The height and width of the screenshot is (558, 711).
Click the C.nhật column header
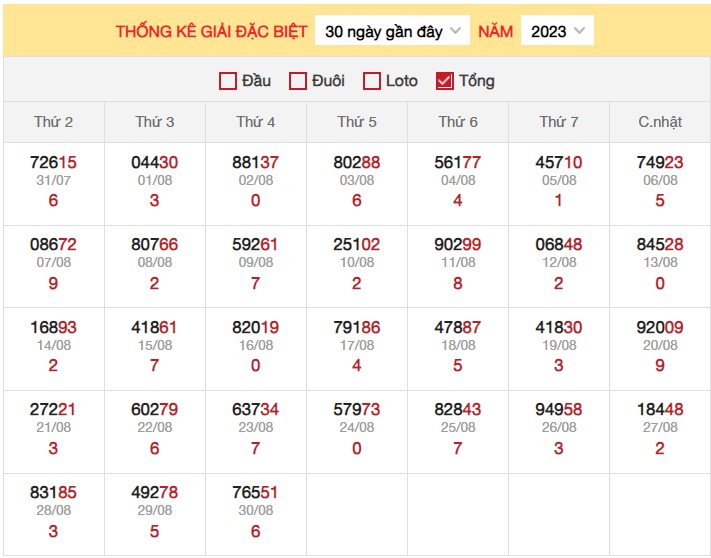[x=660, y=122]
